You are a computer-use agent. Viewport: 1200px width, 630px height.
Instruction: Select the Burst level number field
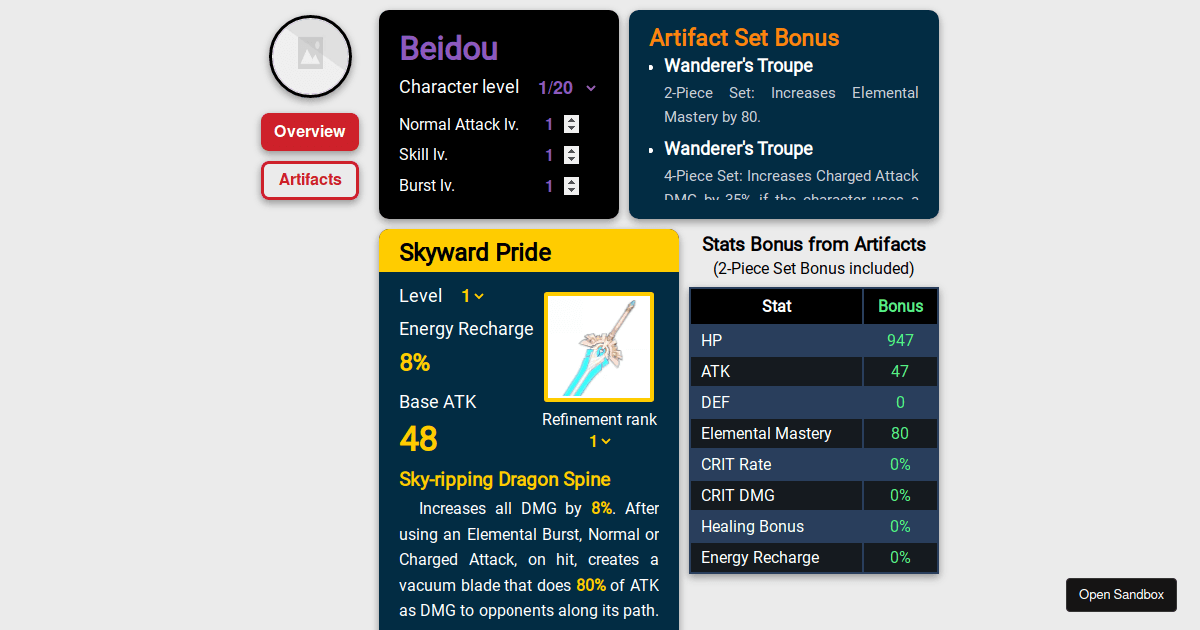point(550,186)
